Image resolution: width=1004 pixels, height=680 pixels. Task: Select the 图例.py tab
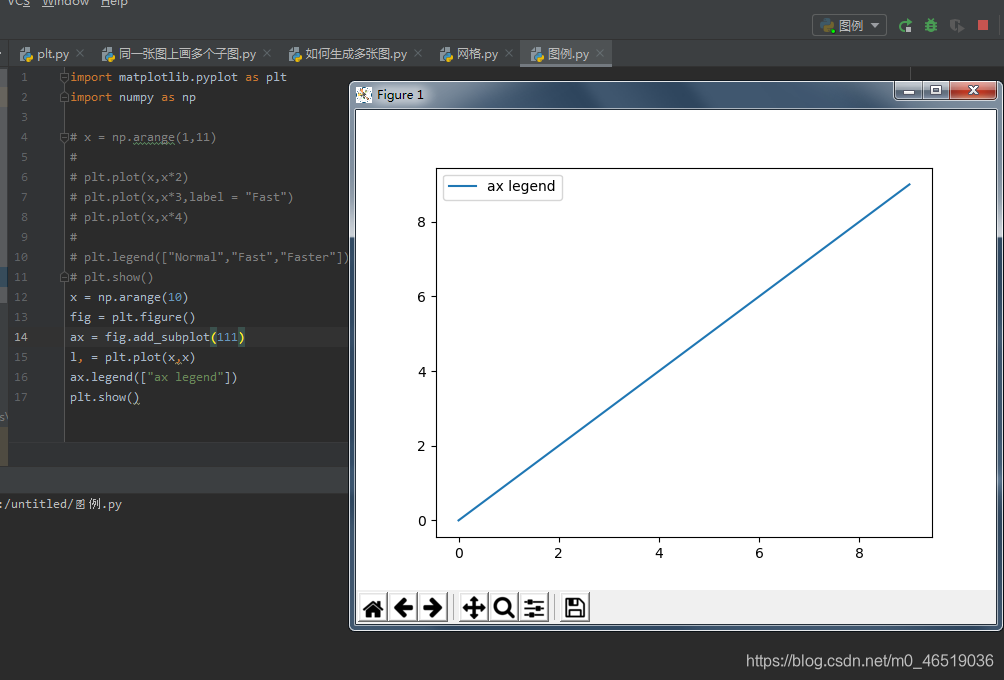pyautogui.click(x=560, y=54)
